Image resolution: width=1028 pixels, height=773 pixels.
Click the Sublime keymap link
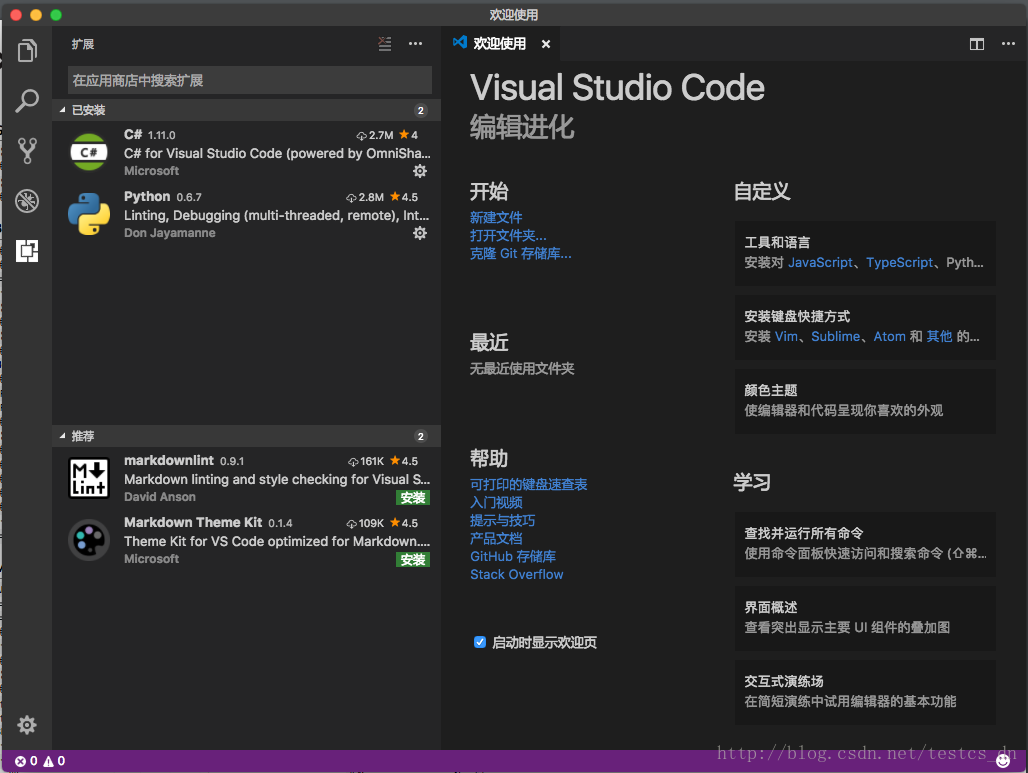coord(835,336)
